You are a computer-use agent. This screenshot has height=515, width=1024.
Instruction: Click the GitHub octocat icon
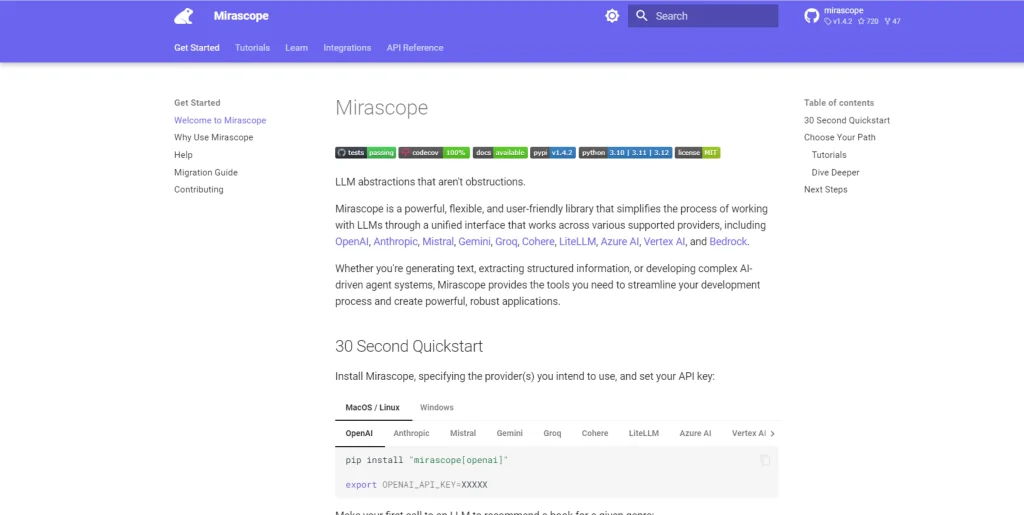coord(811,16)
